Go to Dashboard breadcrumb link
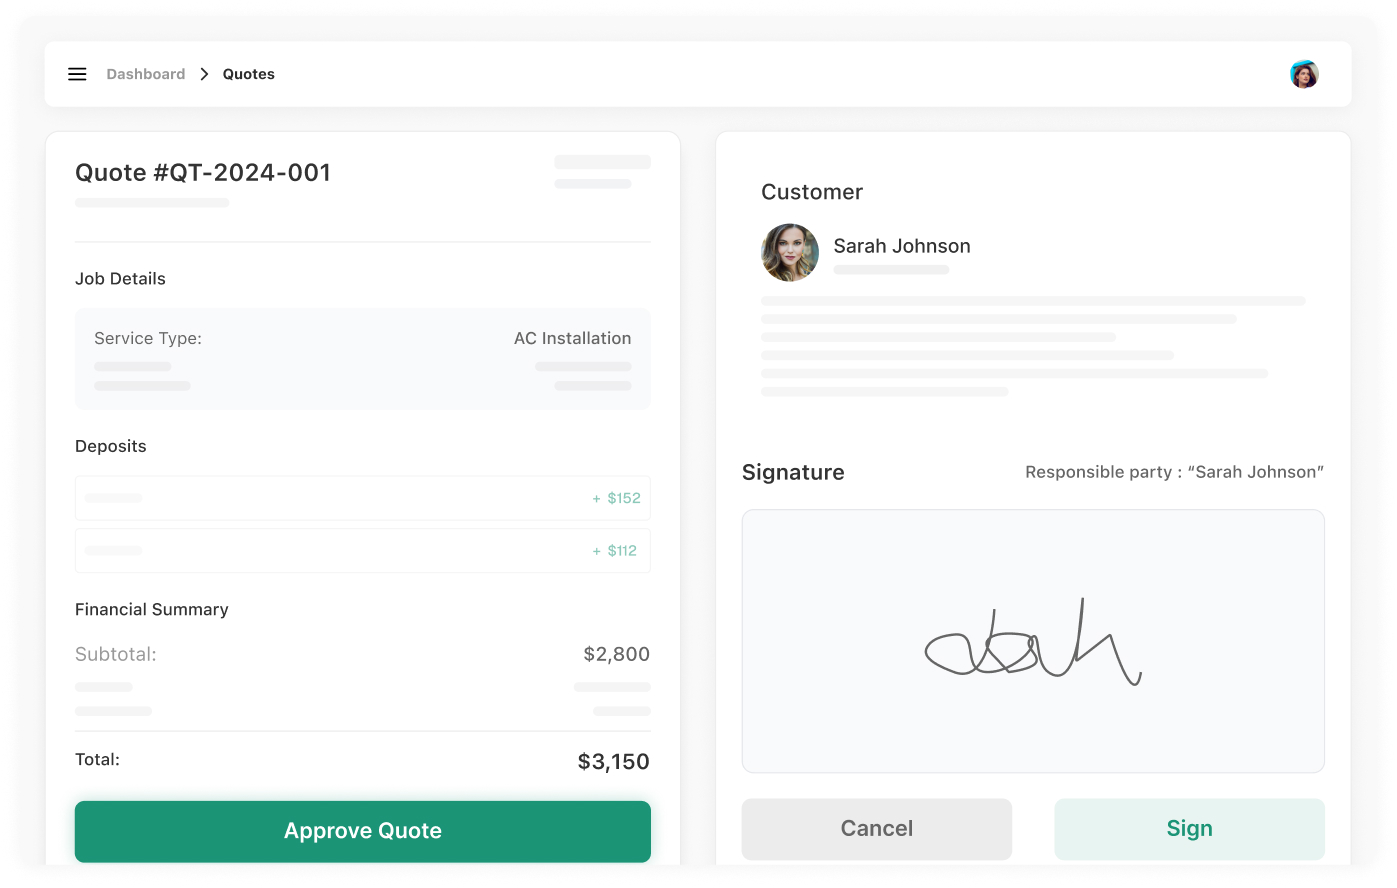1397x888 pixels. 146,74
